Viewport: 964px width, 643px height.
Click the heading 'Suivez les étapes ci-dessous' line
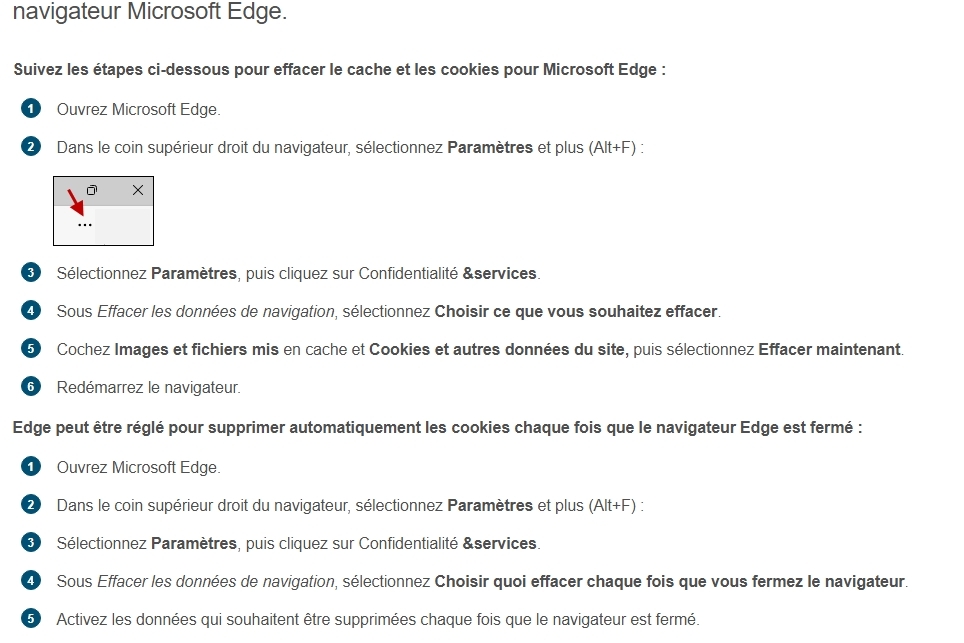point(340,70)
